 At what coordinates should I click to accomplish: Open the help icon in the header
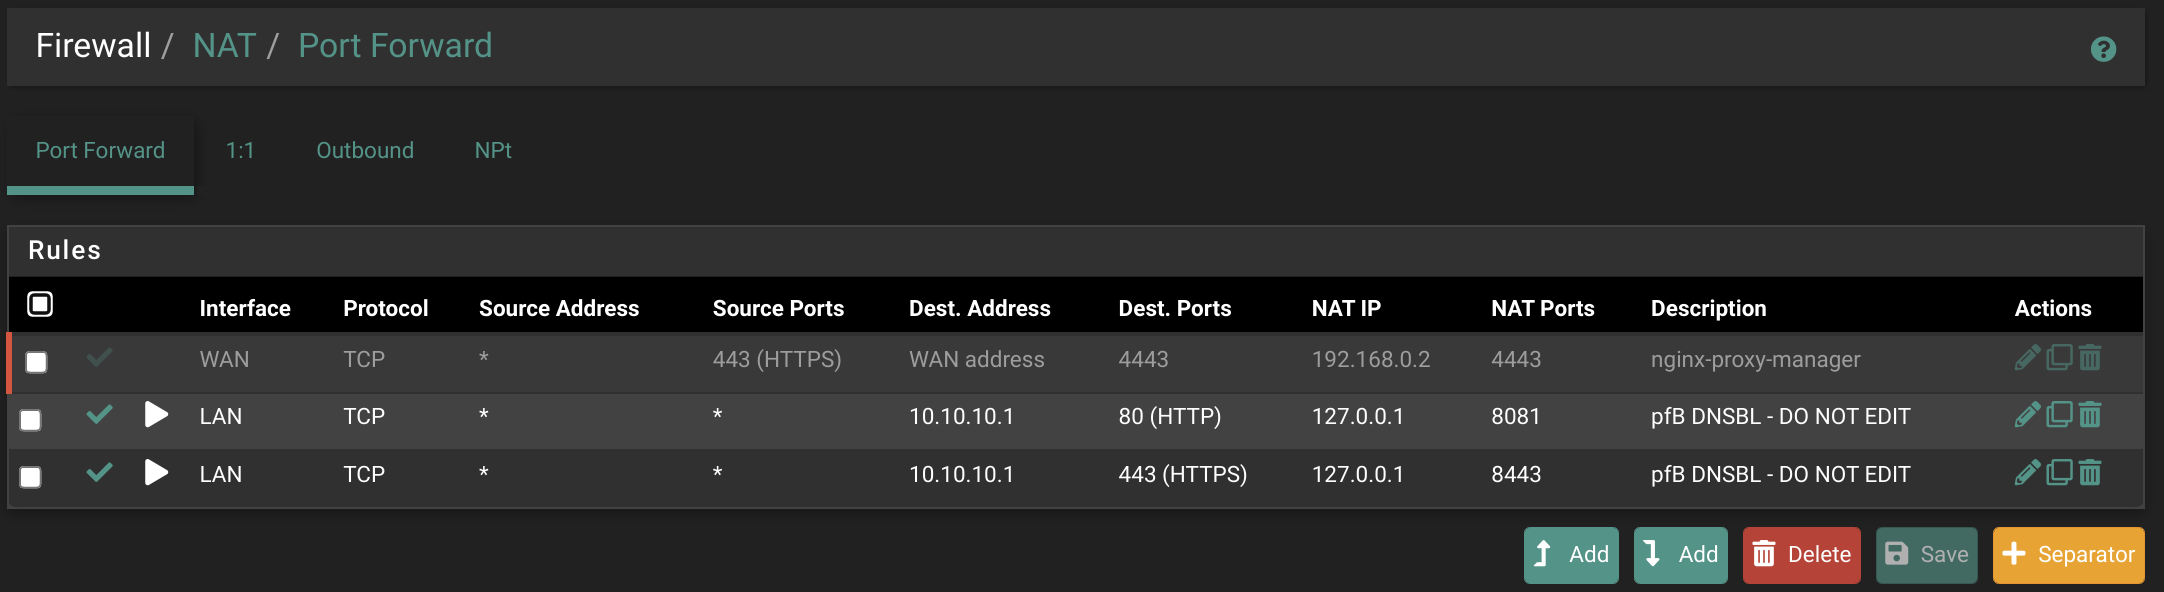[x=2103, y=49]
